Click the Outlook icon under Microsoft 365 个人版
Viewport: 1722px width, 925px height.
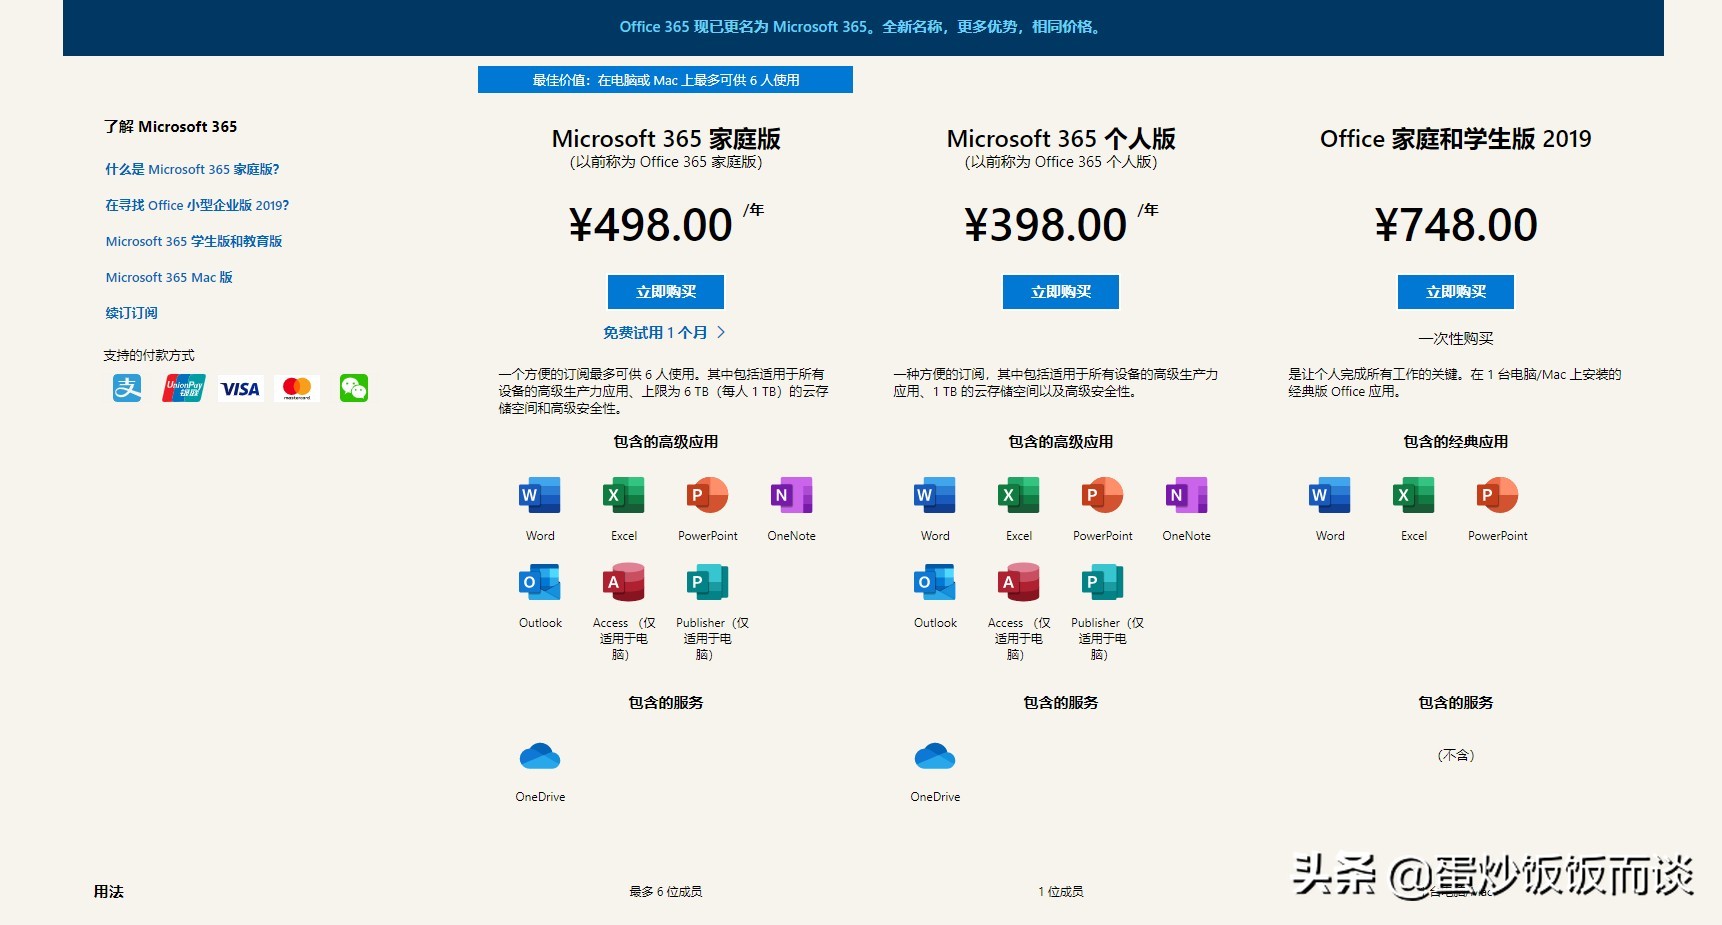[934, 582]
